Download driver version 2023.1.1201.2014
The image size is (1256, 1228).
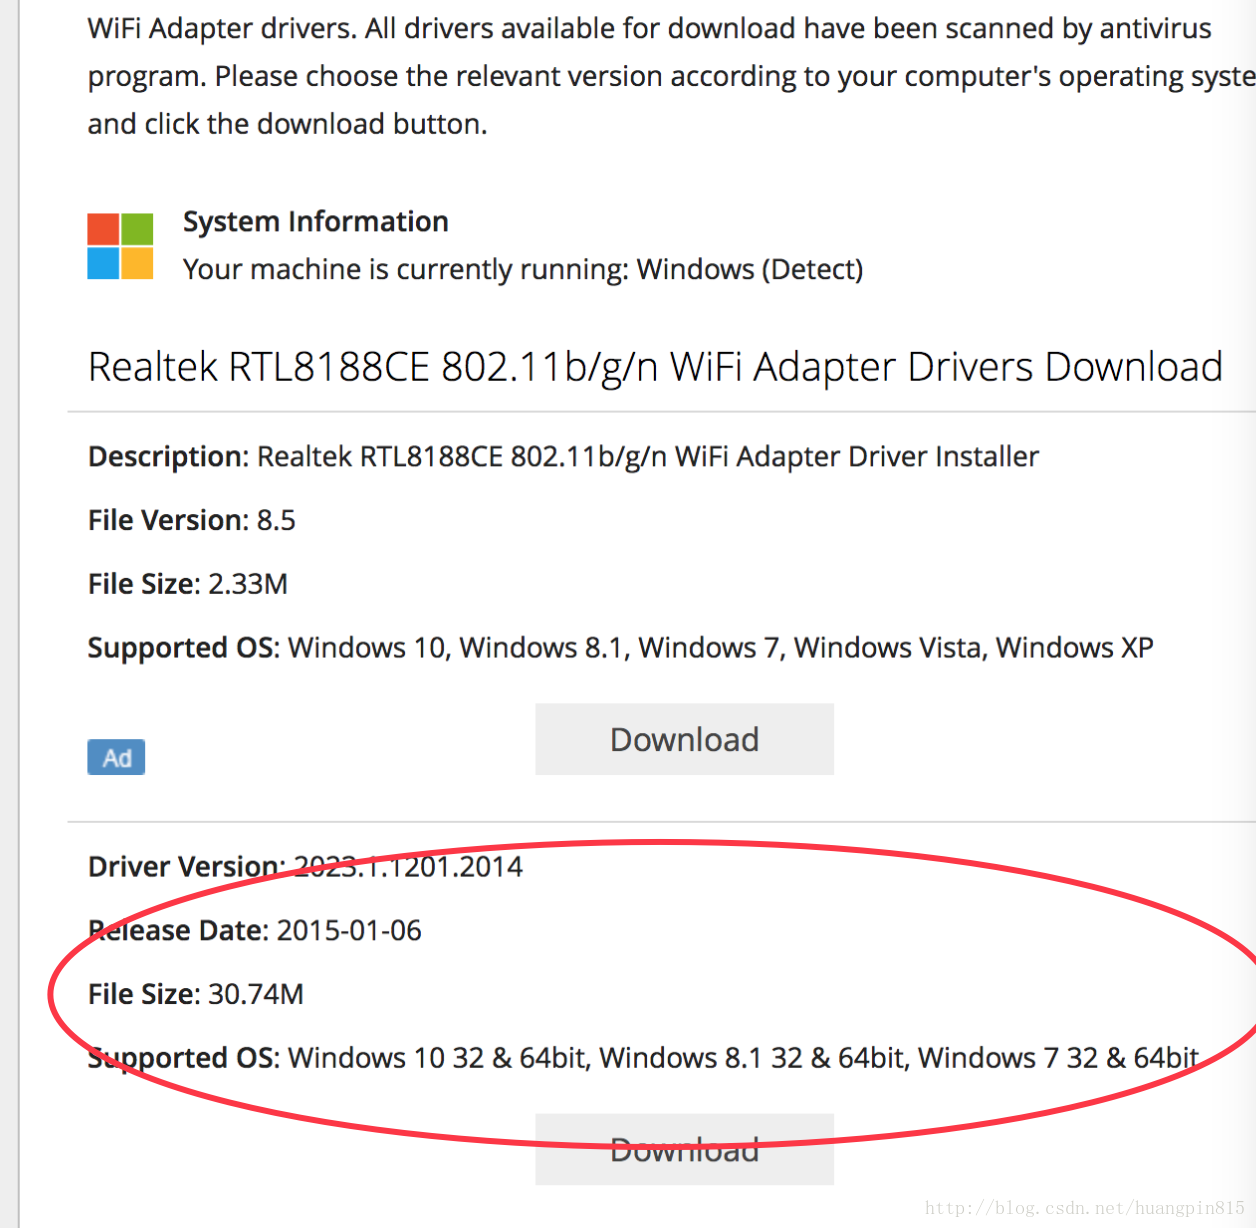point(684,1149)
